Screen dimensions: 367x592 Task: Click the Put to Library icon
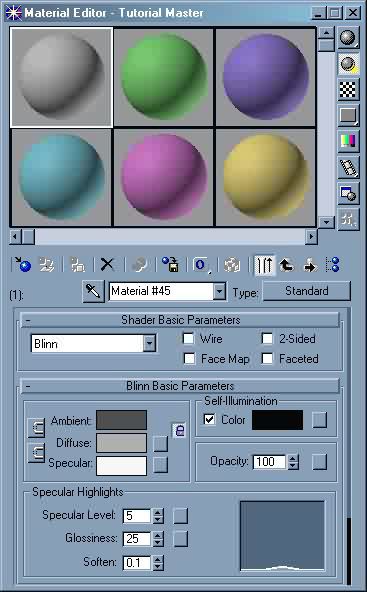pos(170,265)
